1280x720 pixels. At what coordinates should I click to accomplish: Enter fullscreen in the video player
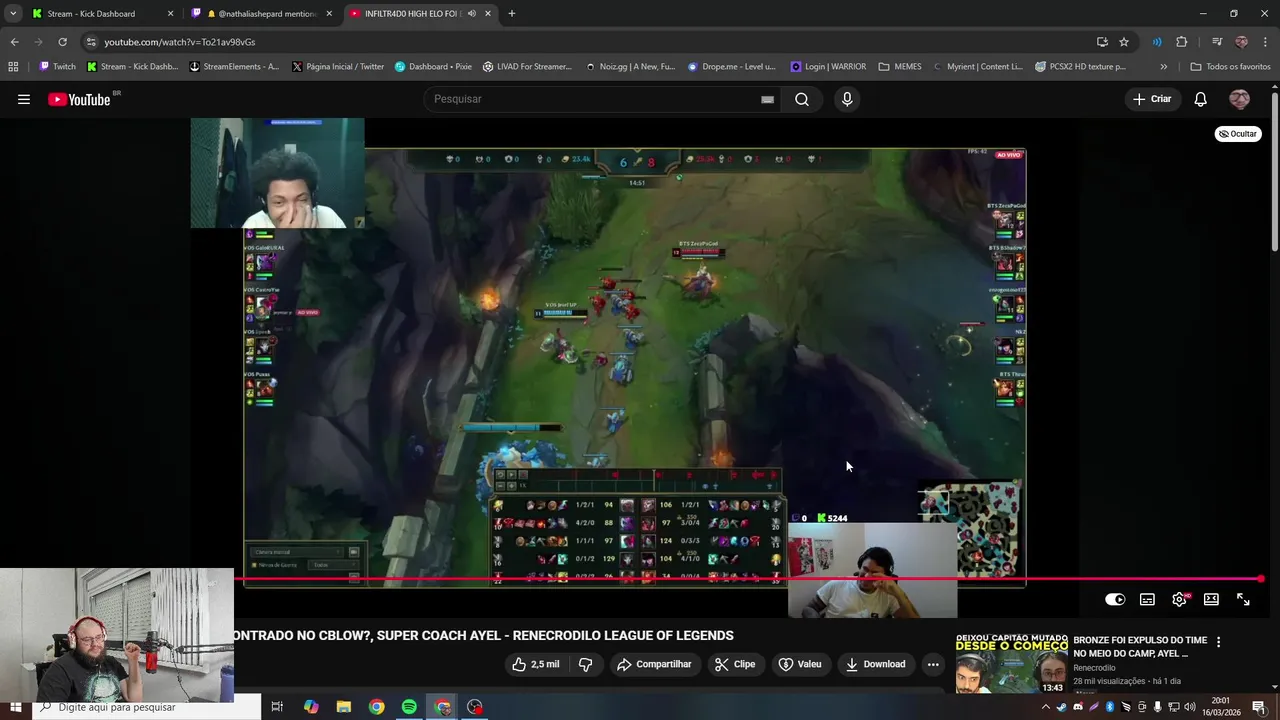tap(1243, 600)
